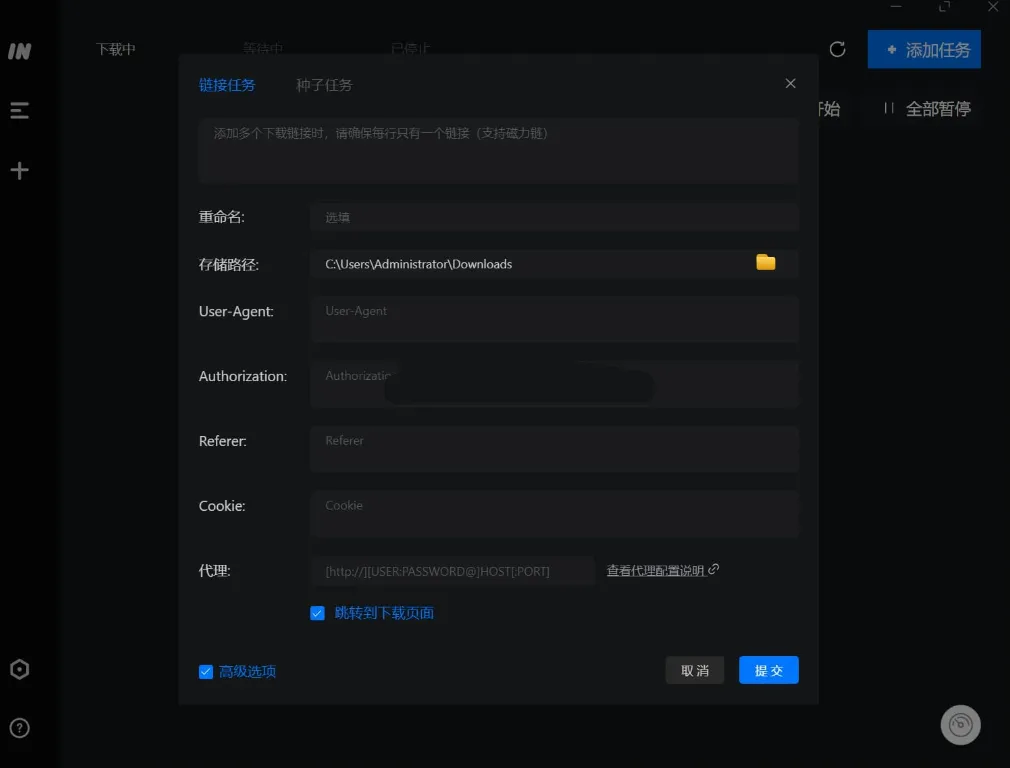This screenshot has width=1010, height=768.
Task: Switch to the 种子任务 tab
Action: tap(323, 85)
